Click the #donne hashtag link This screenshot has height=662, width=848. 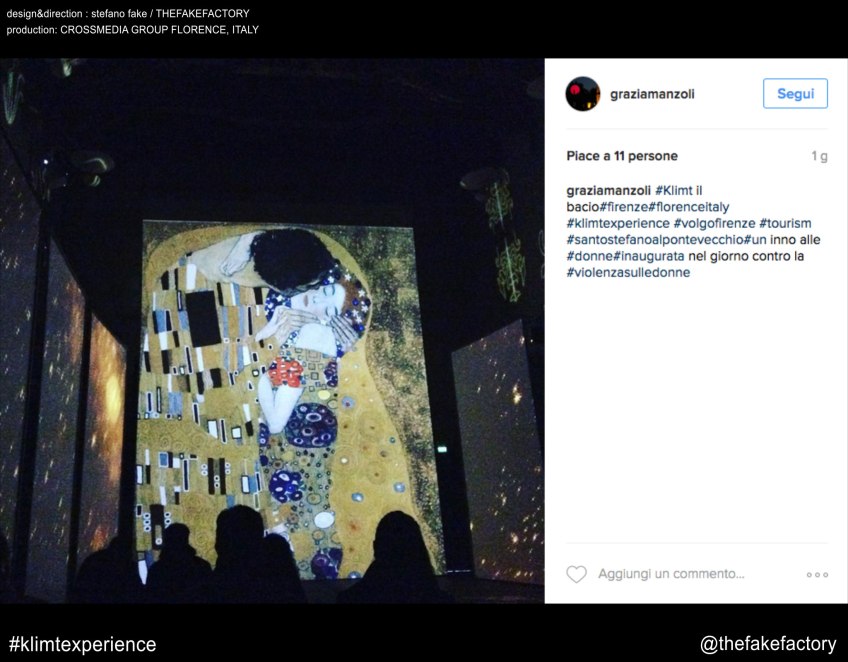[589, 256]
